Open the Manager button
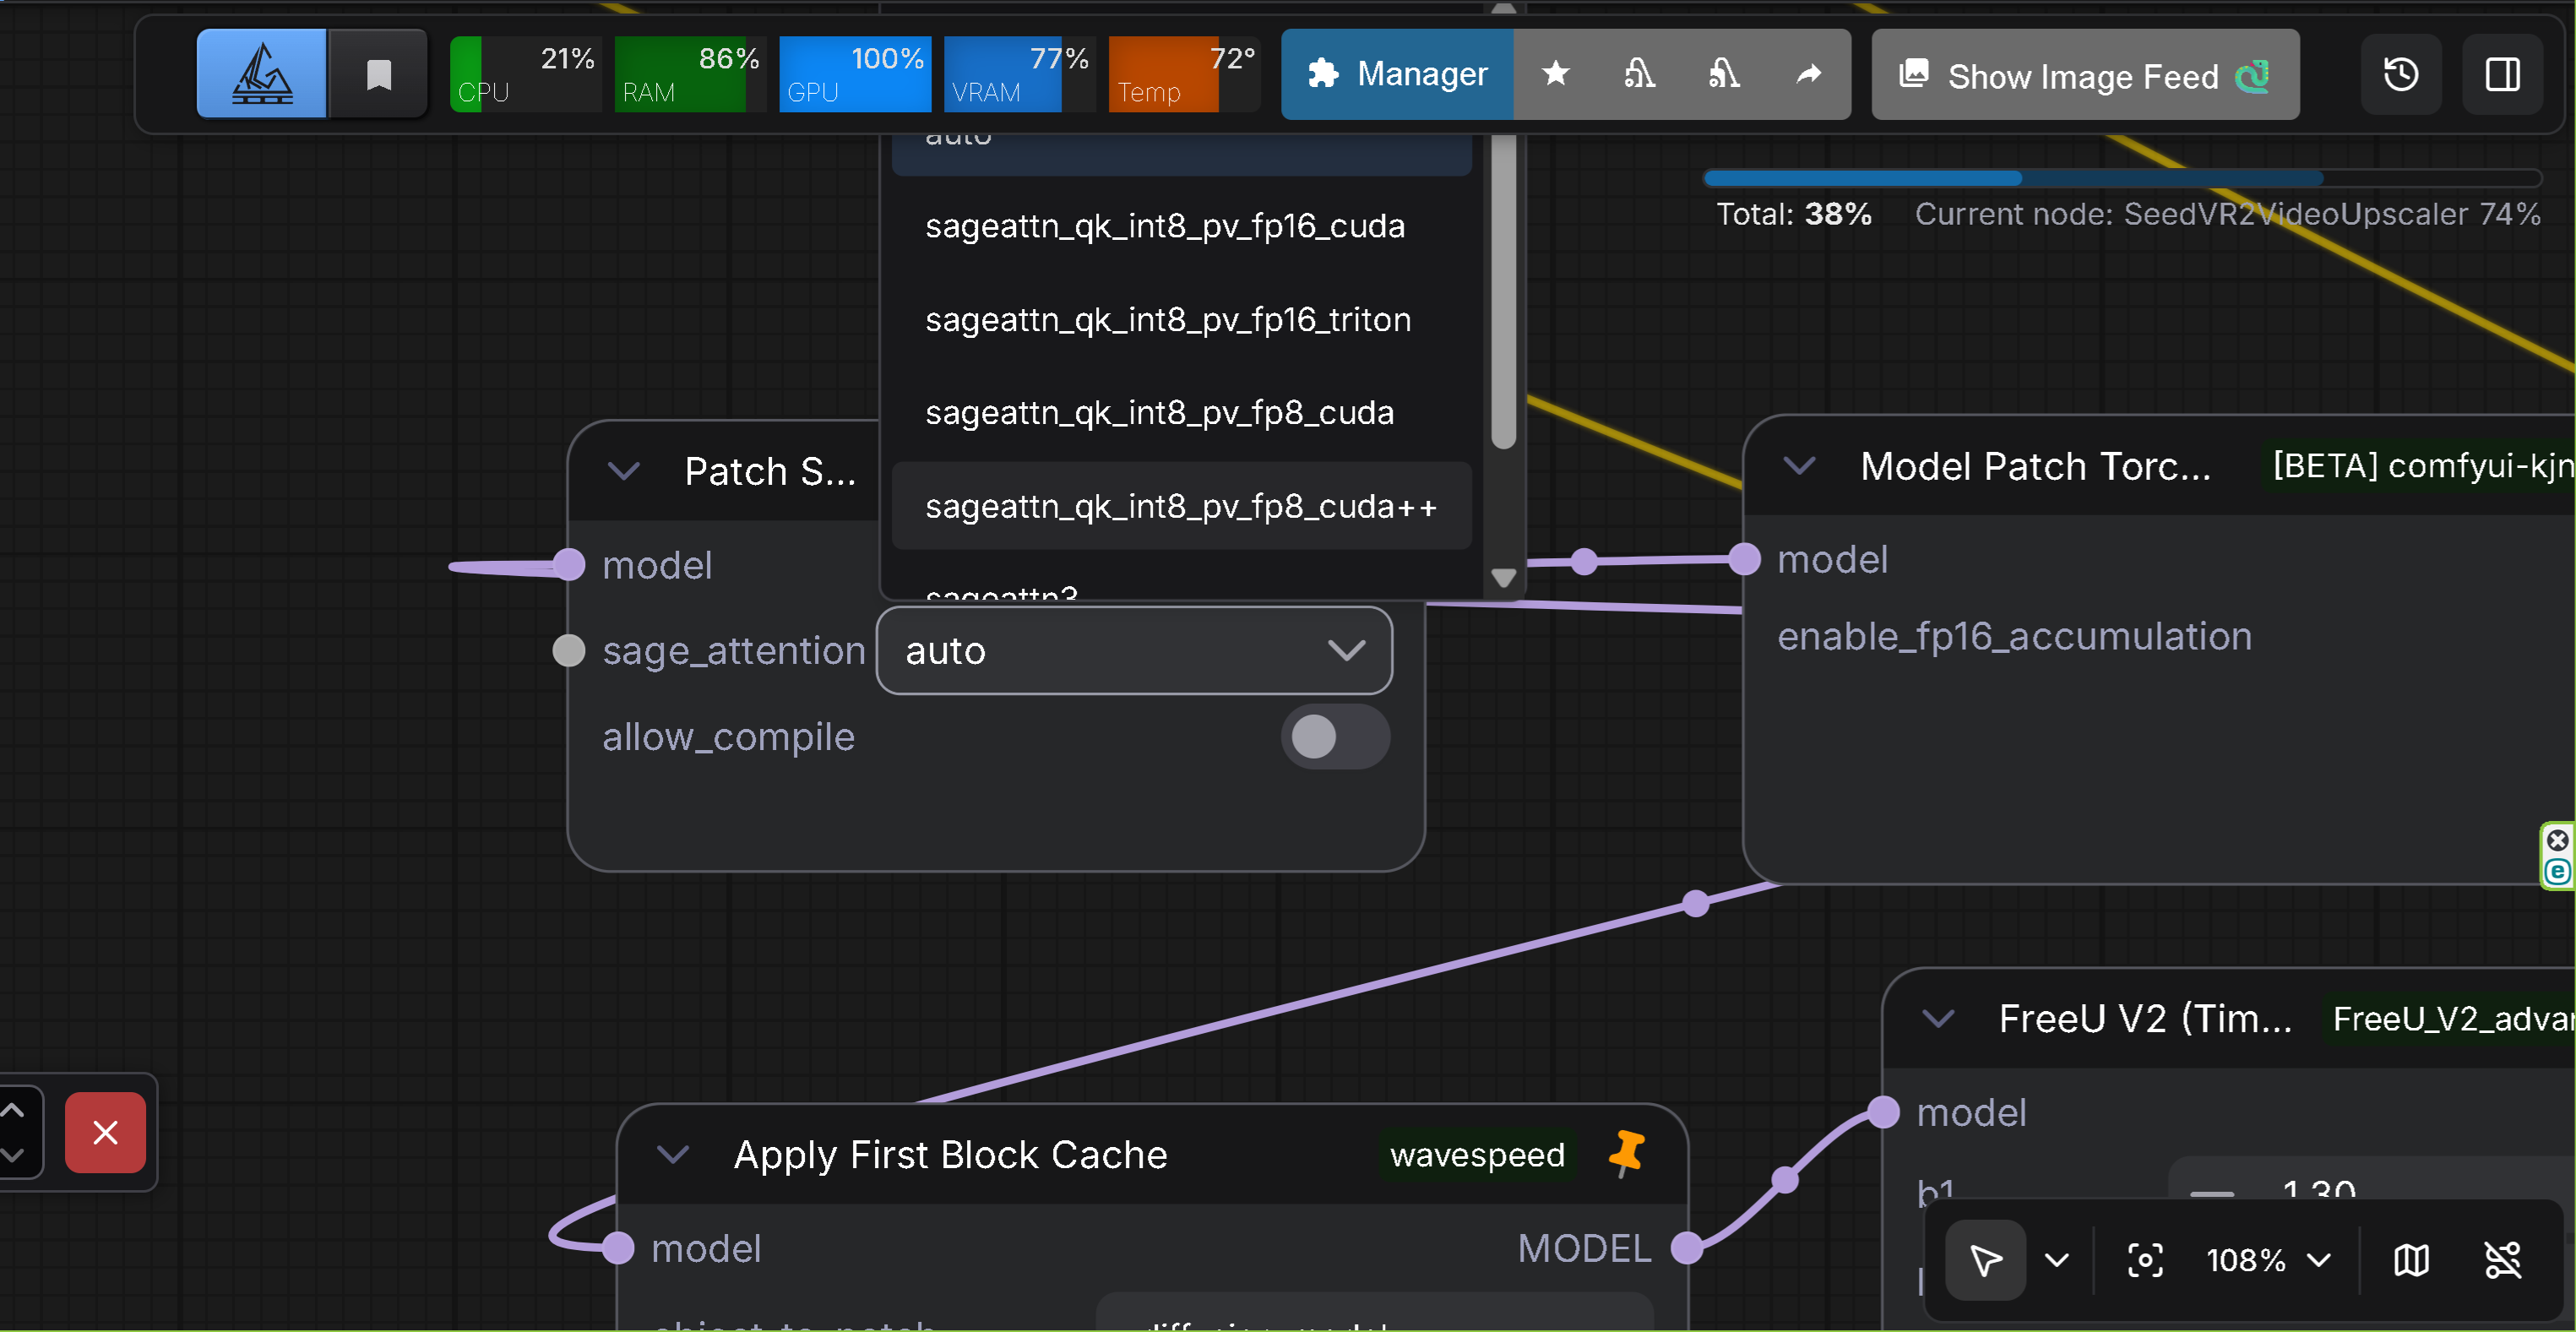2576x1332 pixels. click(x=1397, y=74)
